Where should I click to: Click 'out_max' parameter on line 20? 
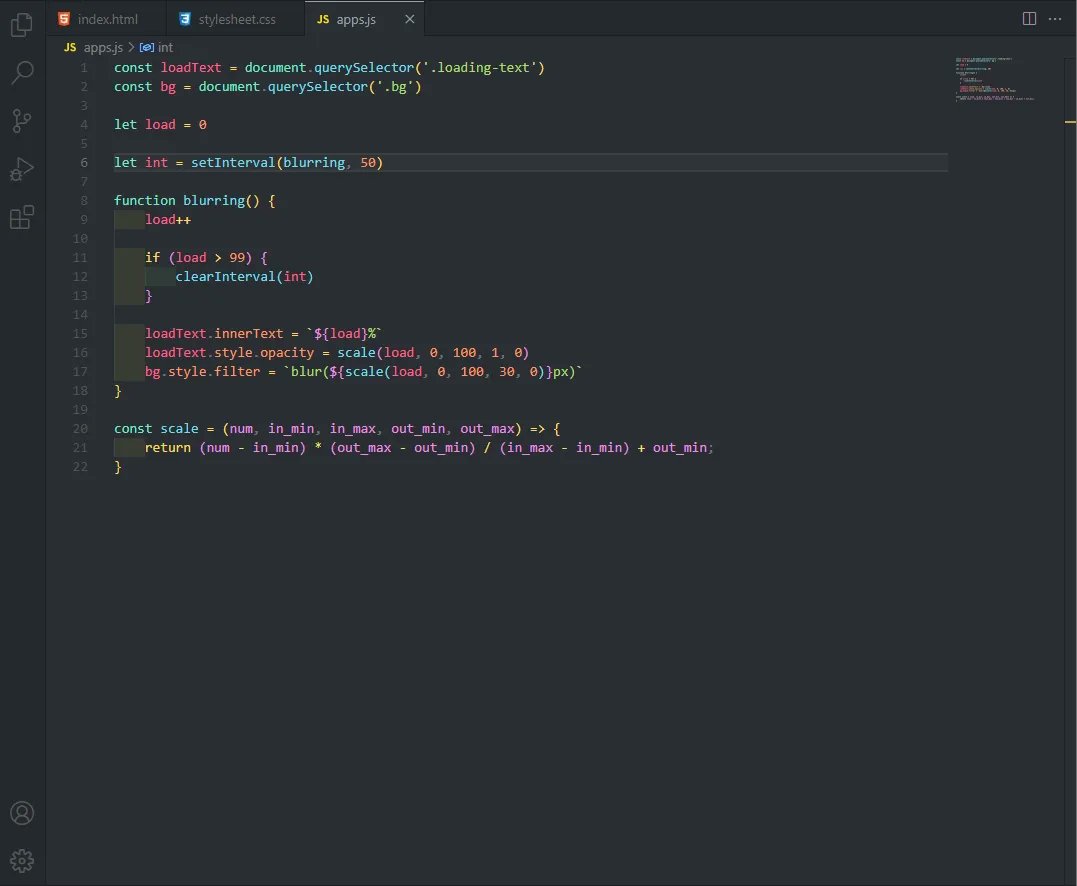pos(487,429)
